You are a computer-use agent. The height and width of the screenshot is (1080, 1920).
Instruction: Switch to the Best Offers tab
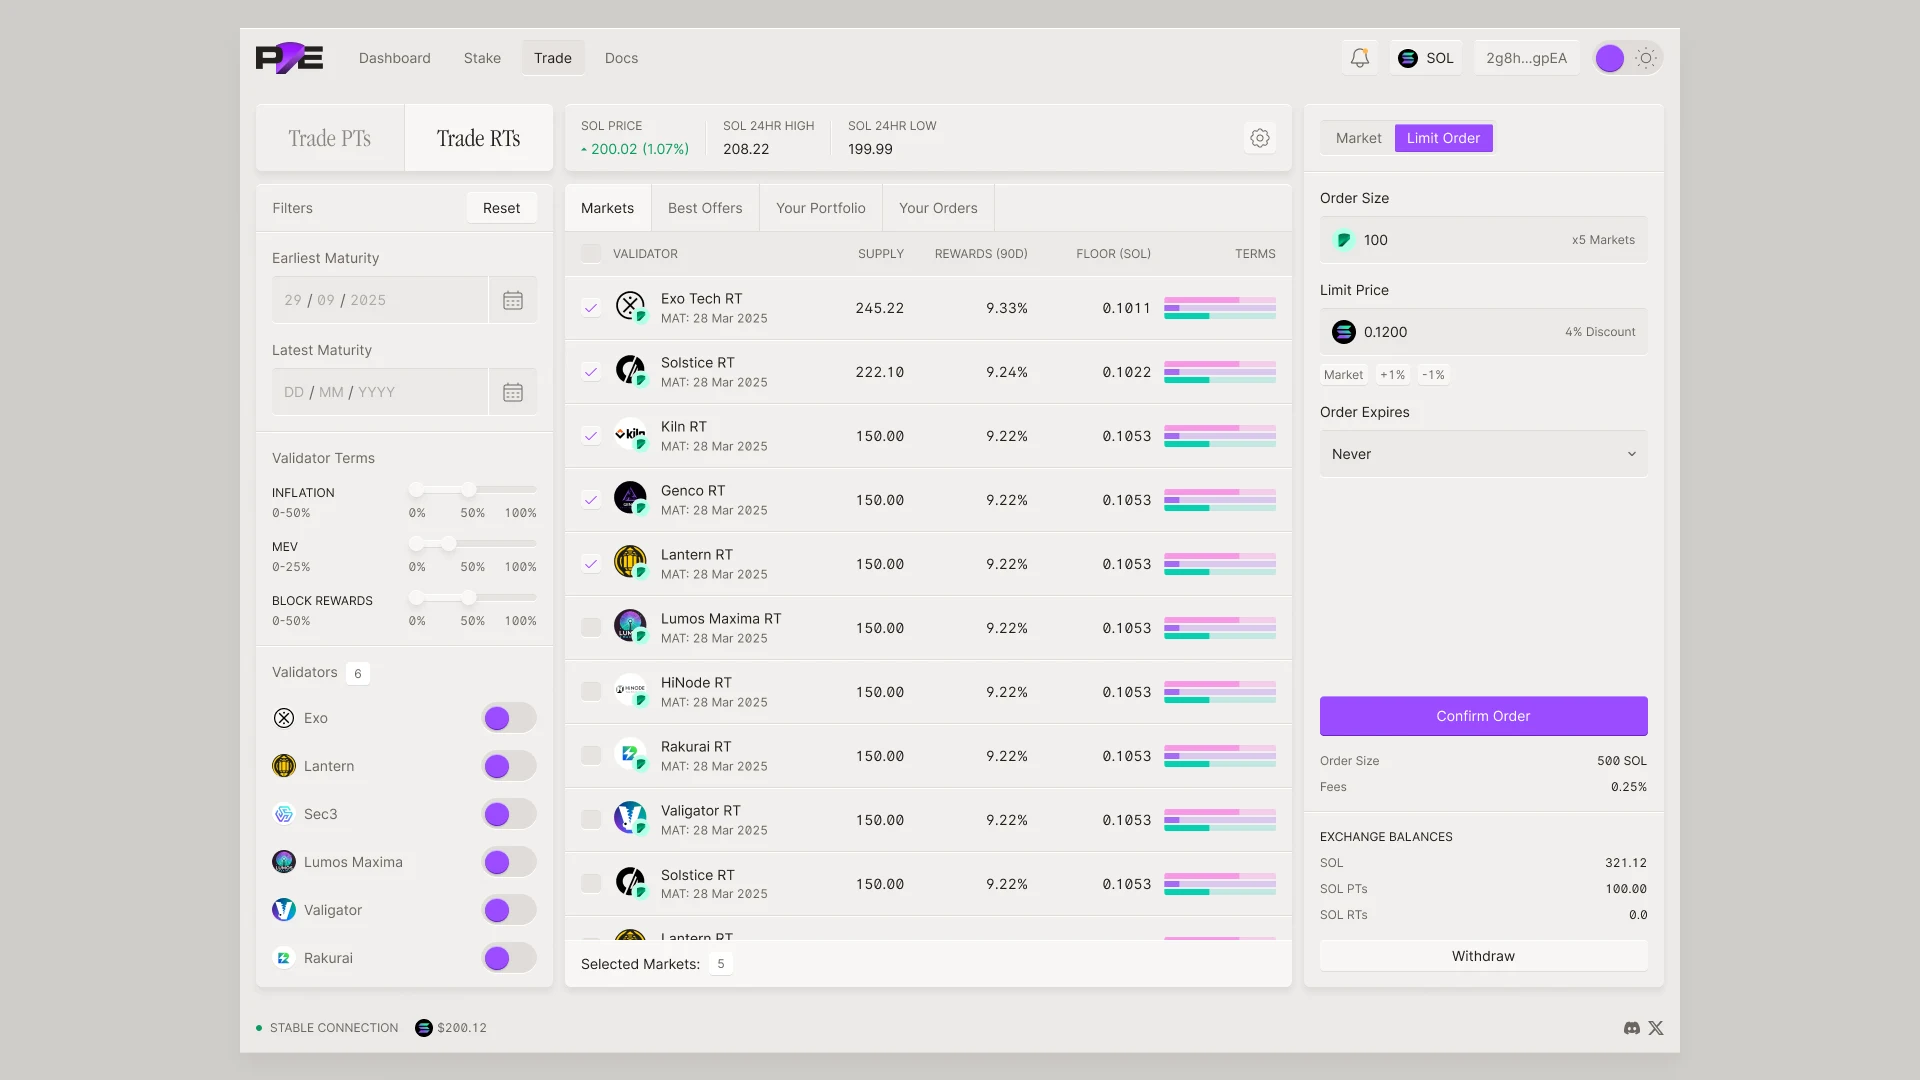tap(705, 208)
